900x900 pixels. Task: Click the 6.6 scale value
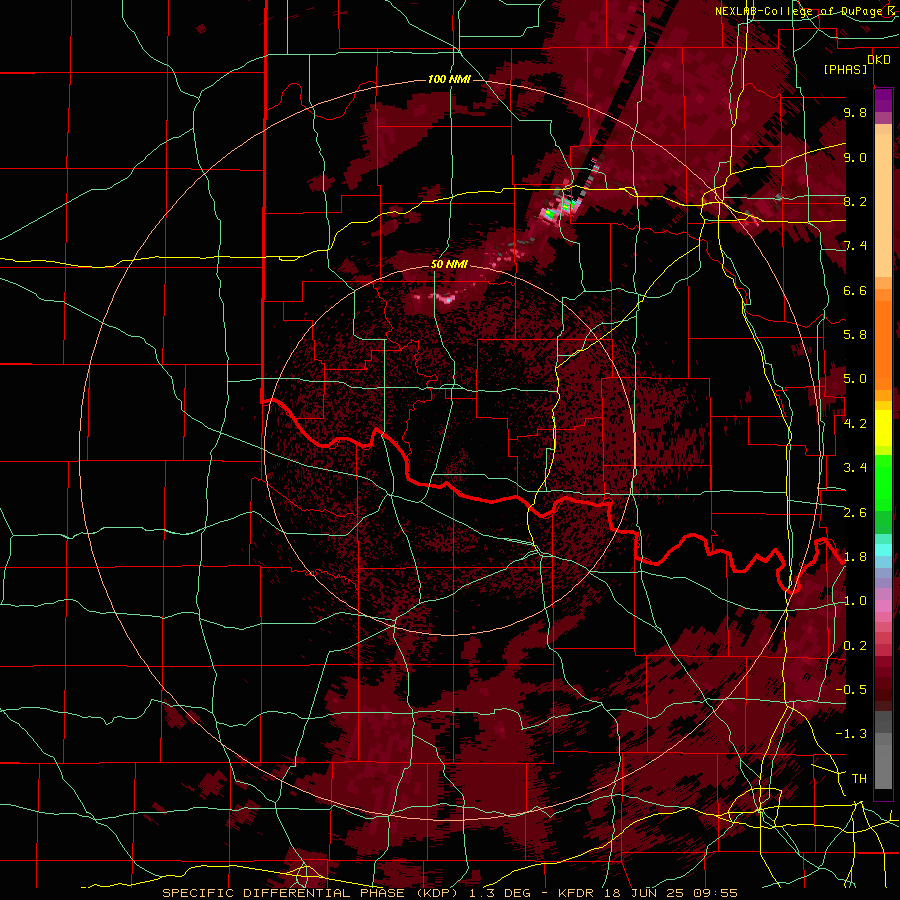point(855,290)
